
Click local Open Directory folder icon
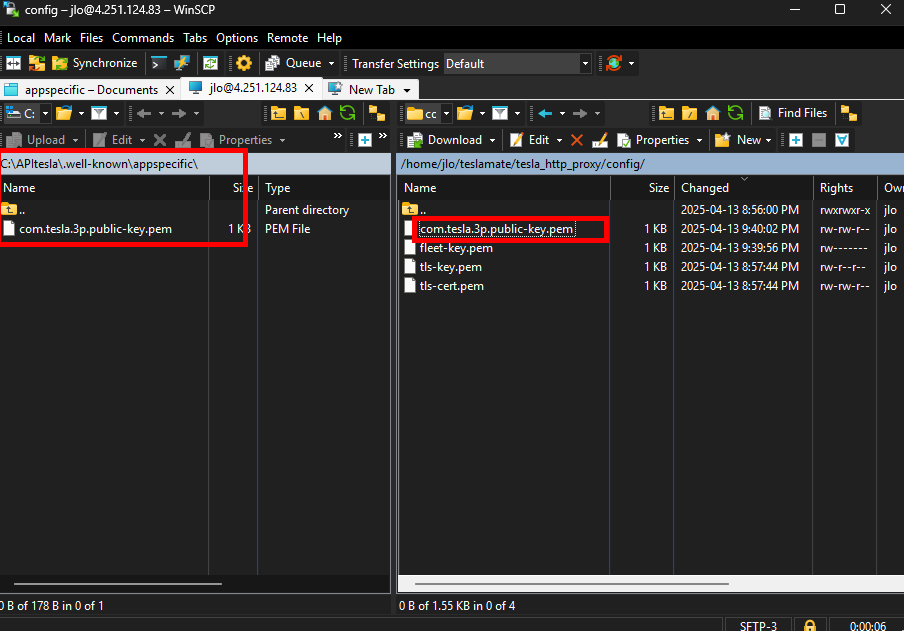click(64, 114)
